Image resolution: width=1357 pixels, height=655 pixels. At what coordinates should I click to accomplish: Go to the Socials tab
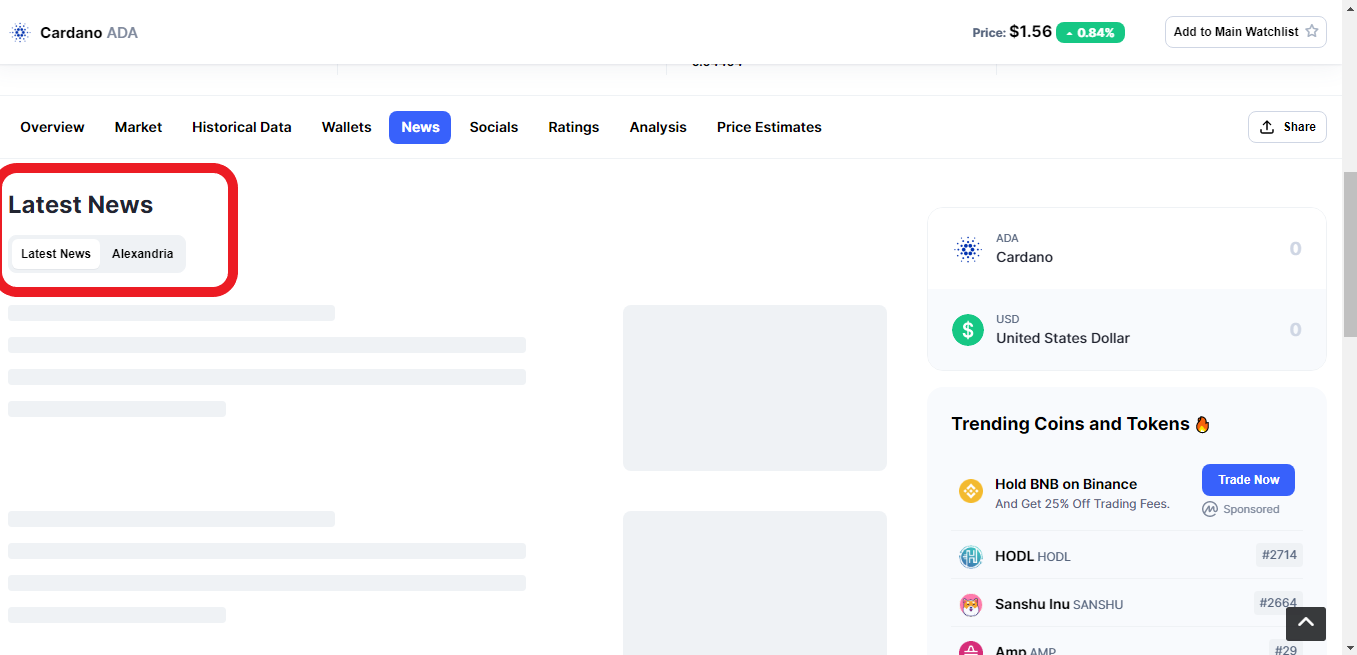pos(494,127)
